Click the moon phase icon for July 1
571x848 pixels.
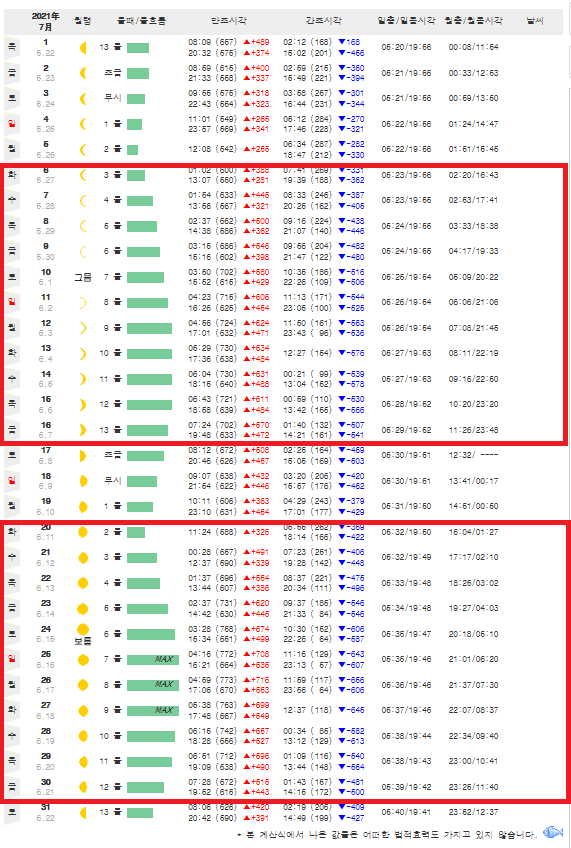click(83, 48)
